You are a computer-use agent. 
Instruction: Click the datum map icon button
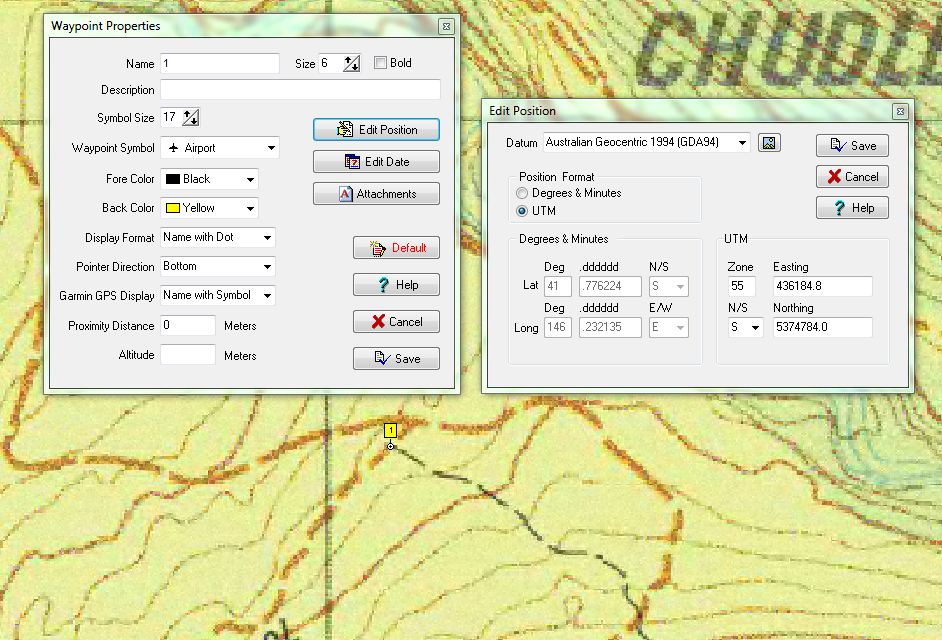pyautogui.click(x=769, y=143)
